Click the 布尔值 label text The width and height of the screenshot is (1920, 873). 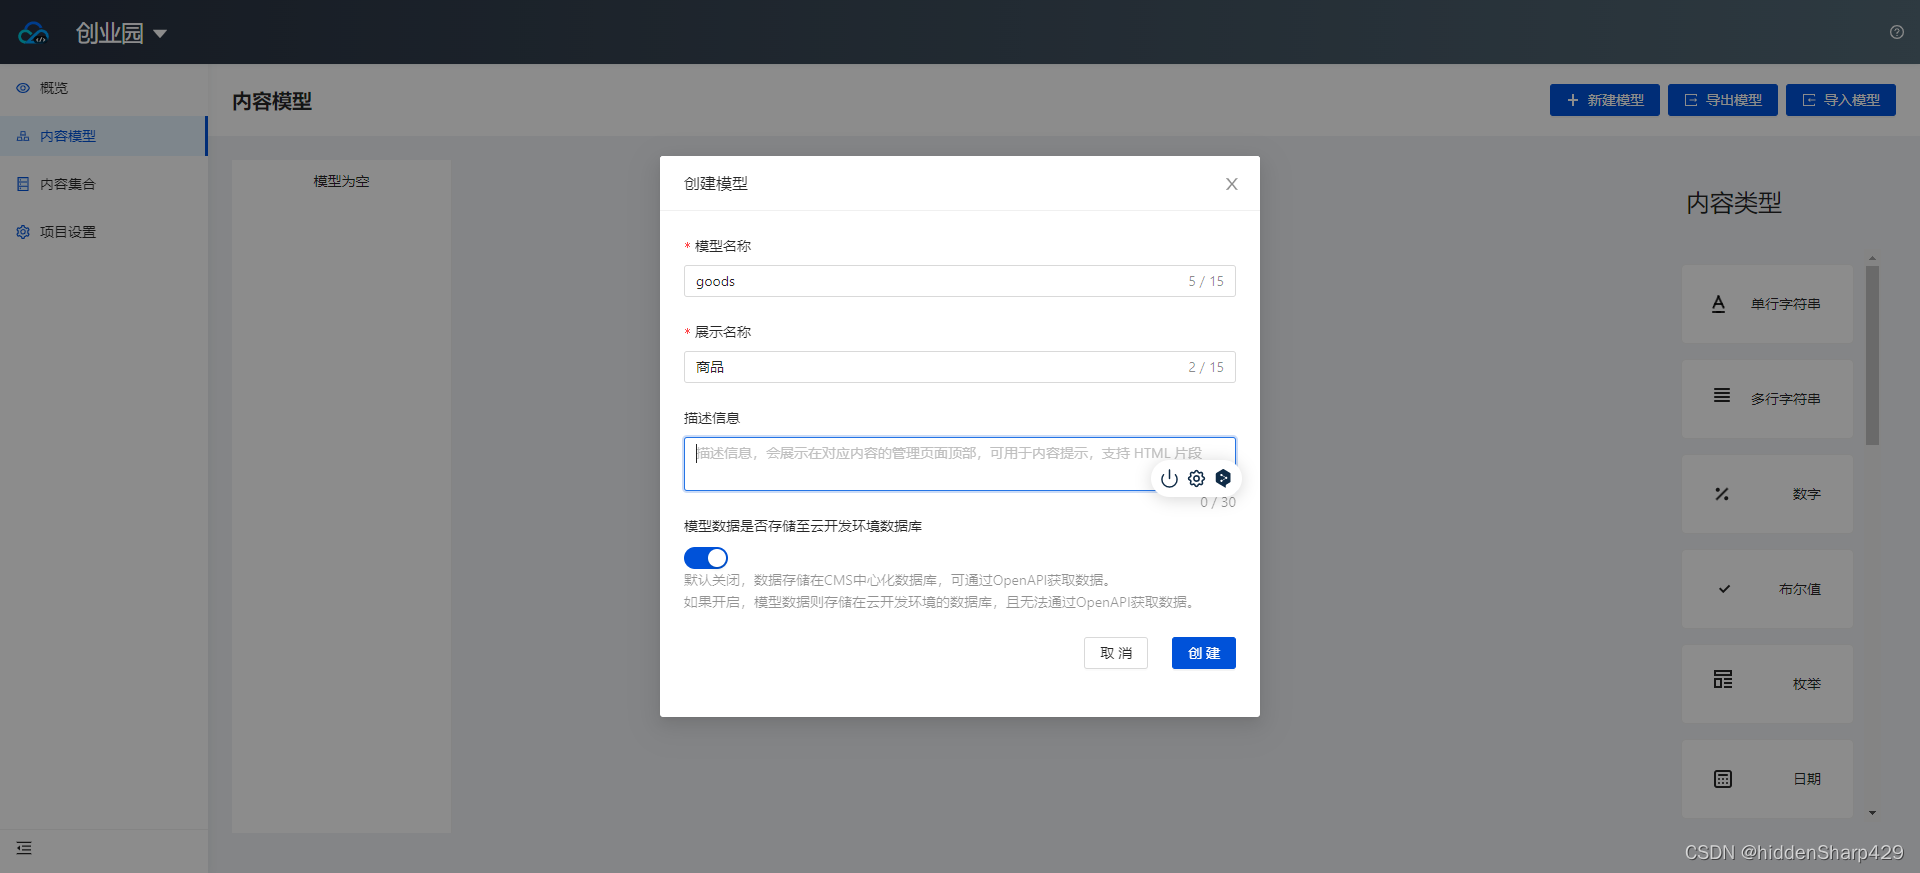coord(1800,589)
